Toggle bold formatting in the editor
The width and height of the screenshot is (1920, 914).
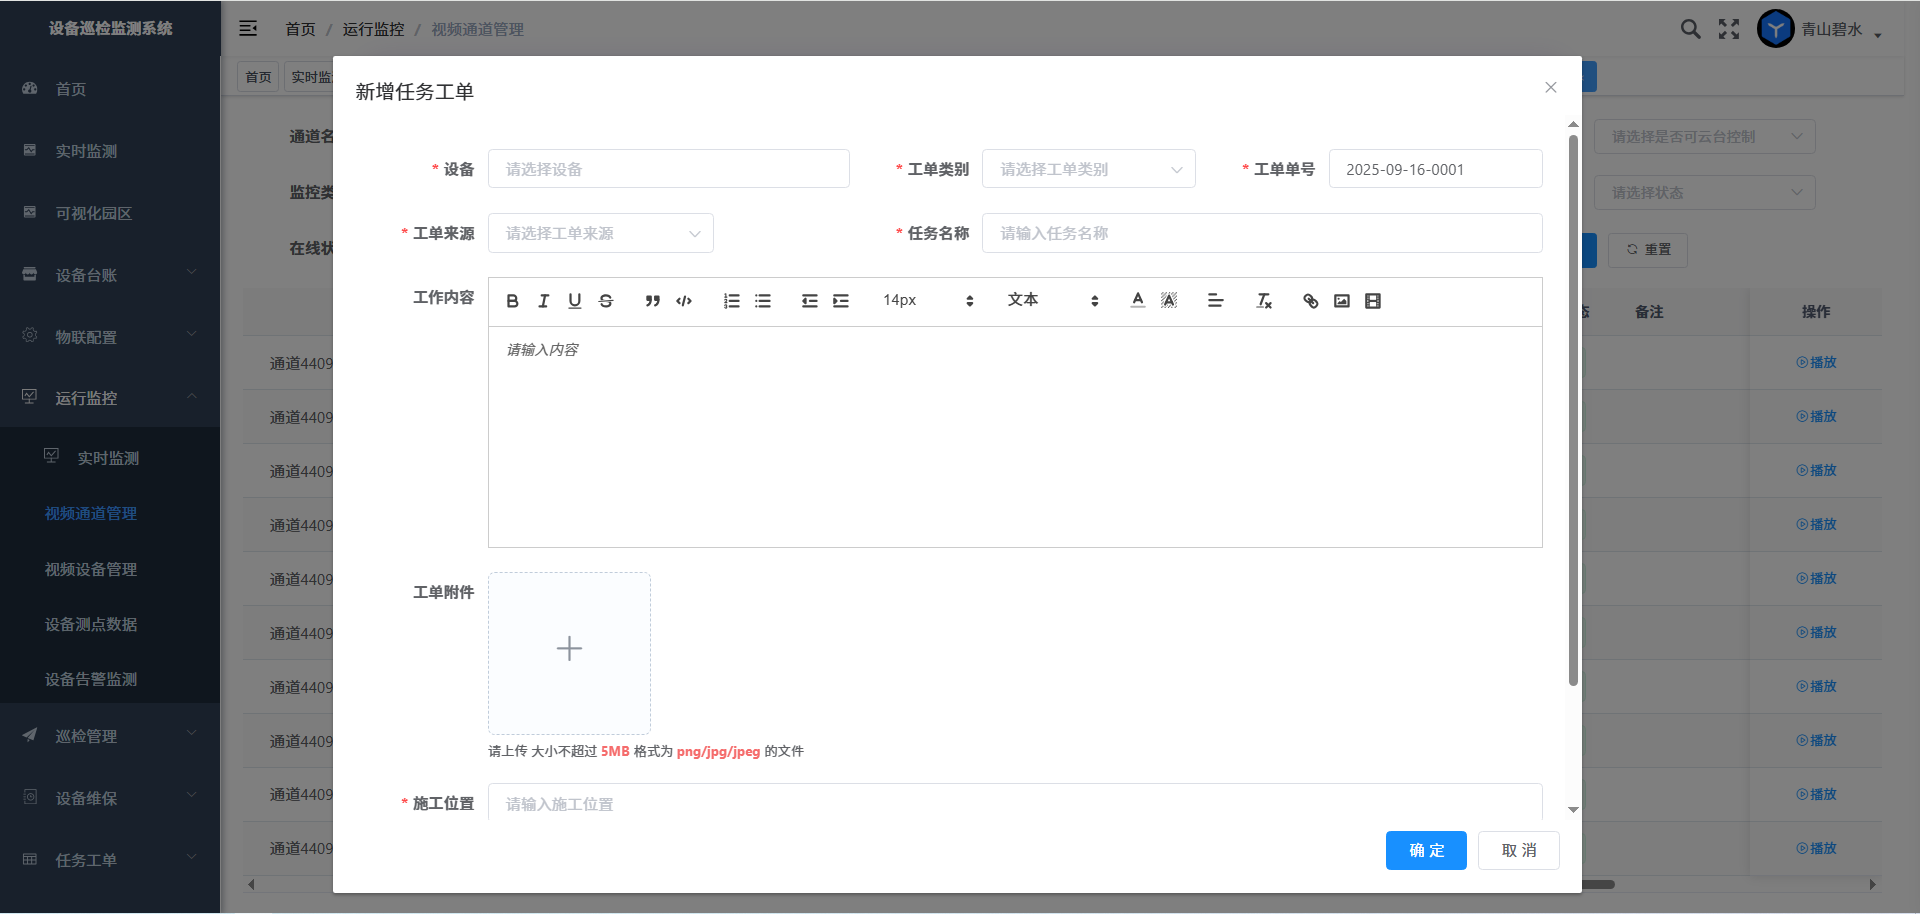(512, 301)
